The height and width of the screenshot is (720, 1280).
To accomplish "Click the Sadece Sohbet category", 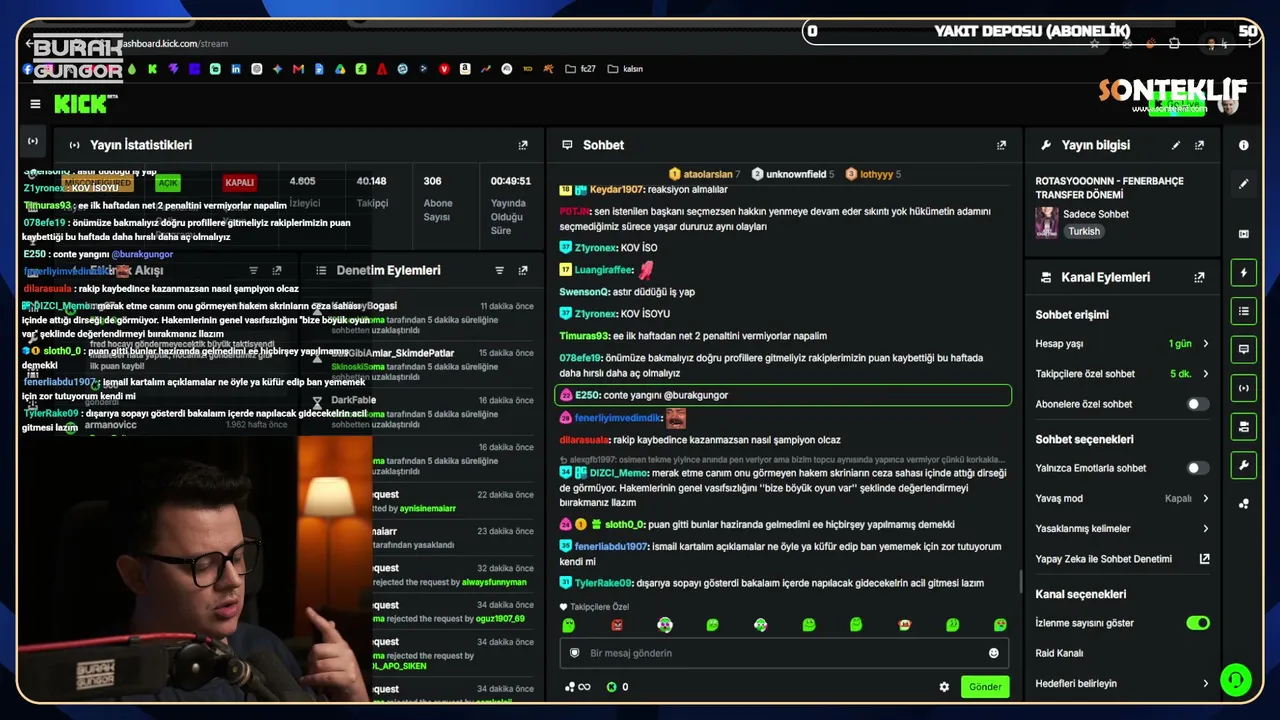I will coord(1096,214).
